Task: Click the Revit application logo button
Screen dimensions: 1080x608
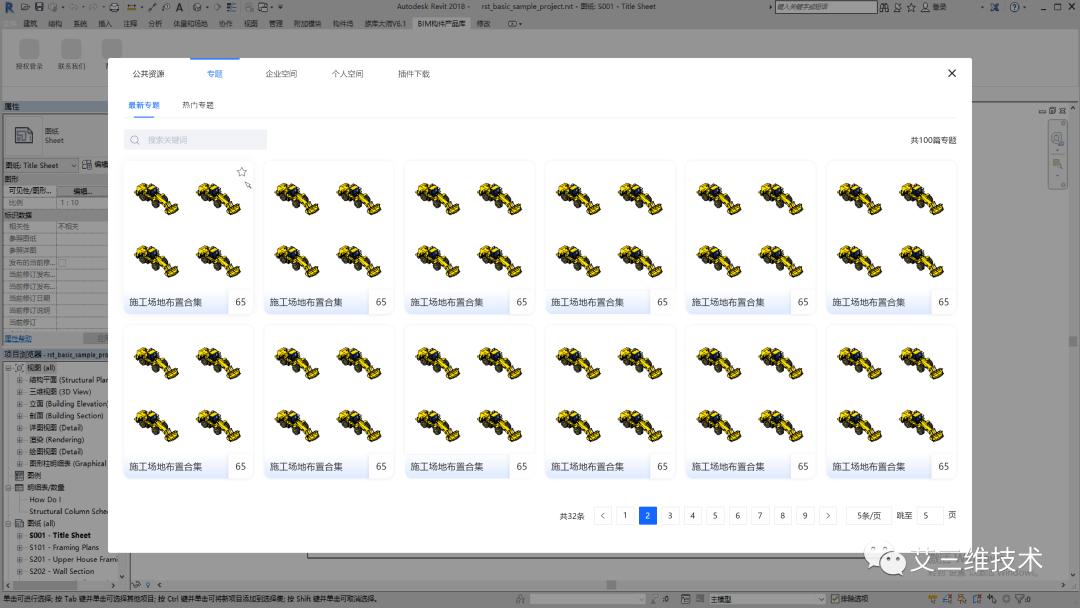Action: [8, 7]
